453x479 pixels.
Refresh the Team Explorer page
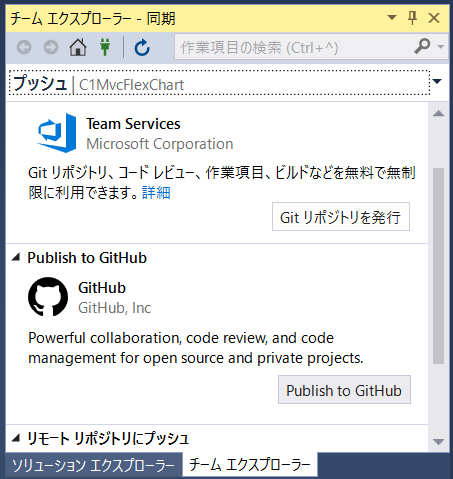(x=142, y=47)
